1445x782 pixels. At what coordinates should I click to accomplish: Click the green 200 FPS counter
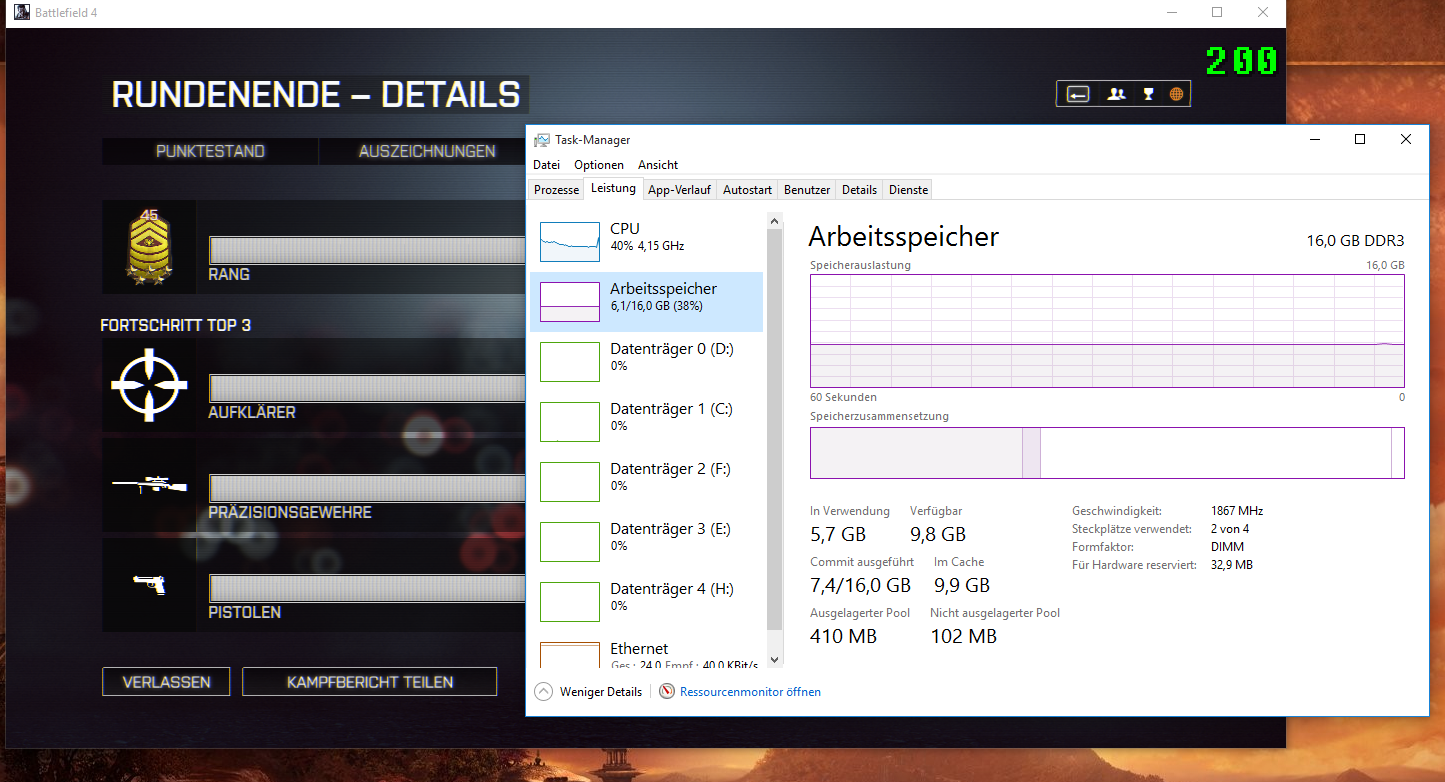point(1242,62)
